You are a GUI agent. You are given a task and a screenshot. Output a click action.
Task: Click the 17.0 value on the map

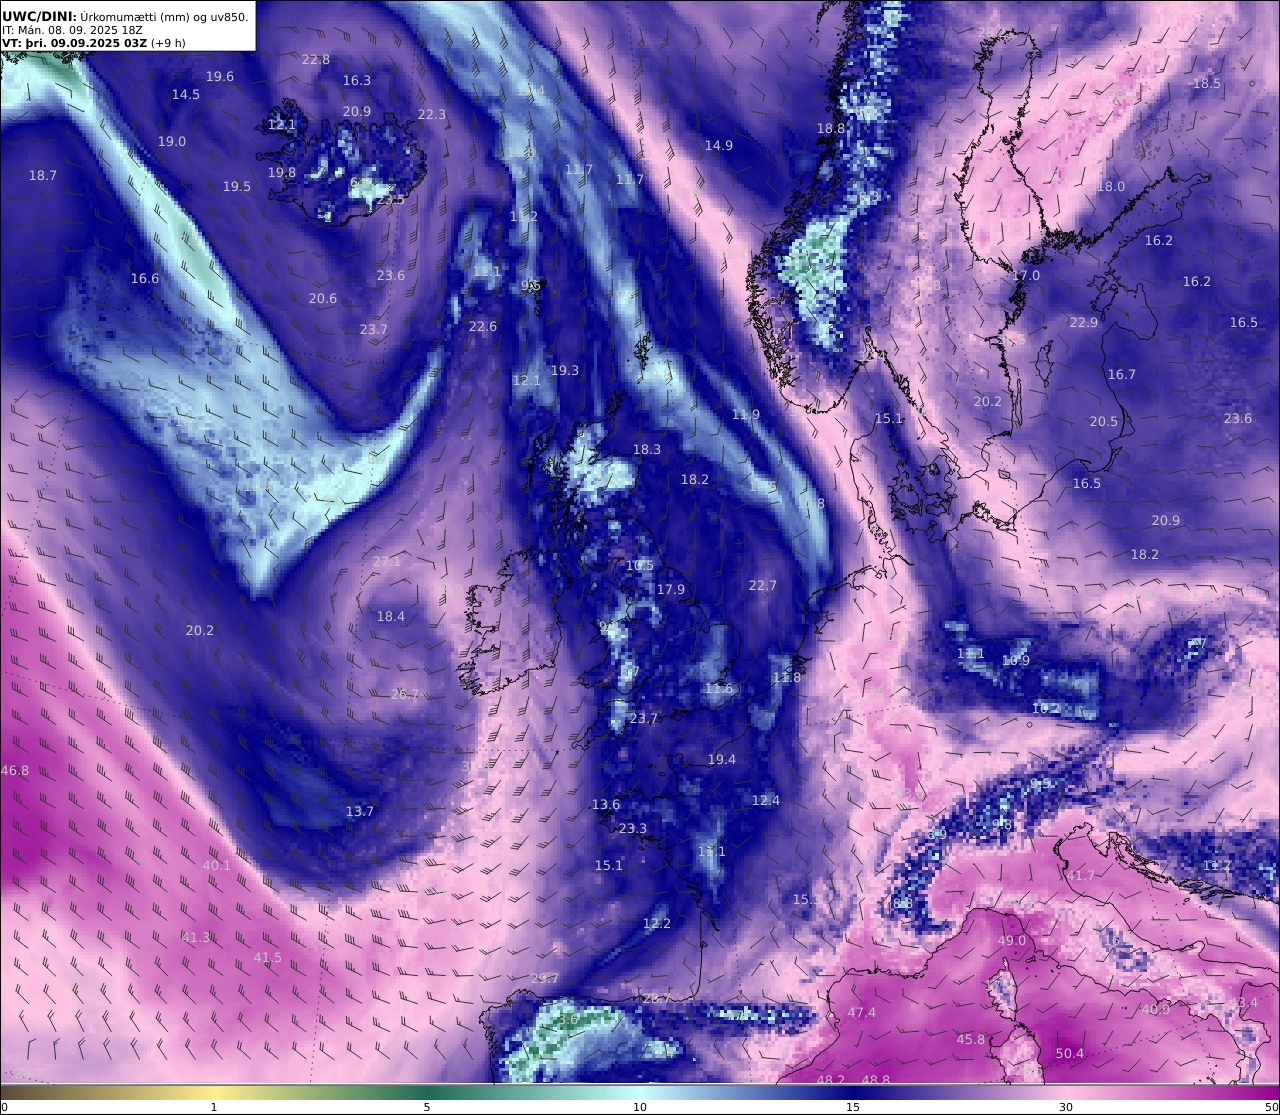point(1026,275)
